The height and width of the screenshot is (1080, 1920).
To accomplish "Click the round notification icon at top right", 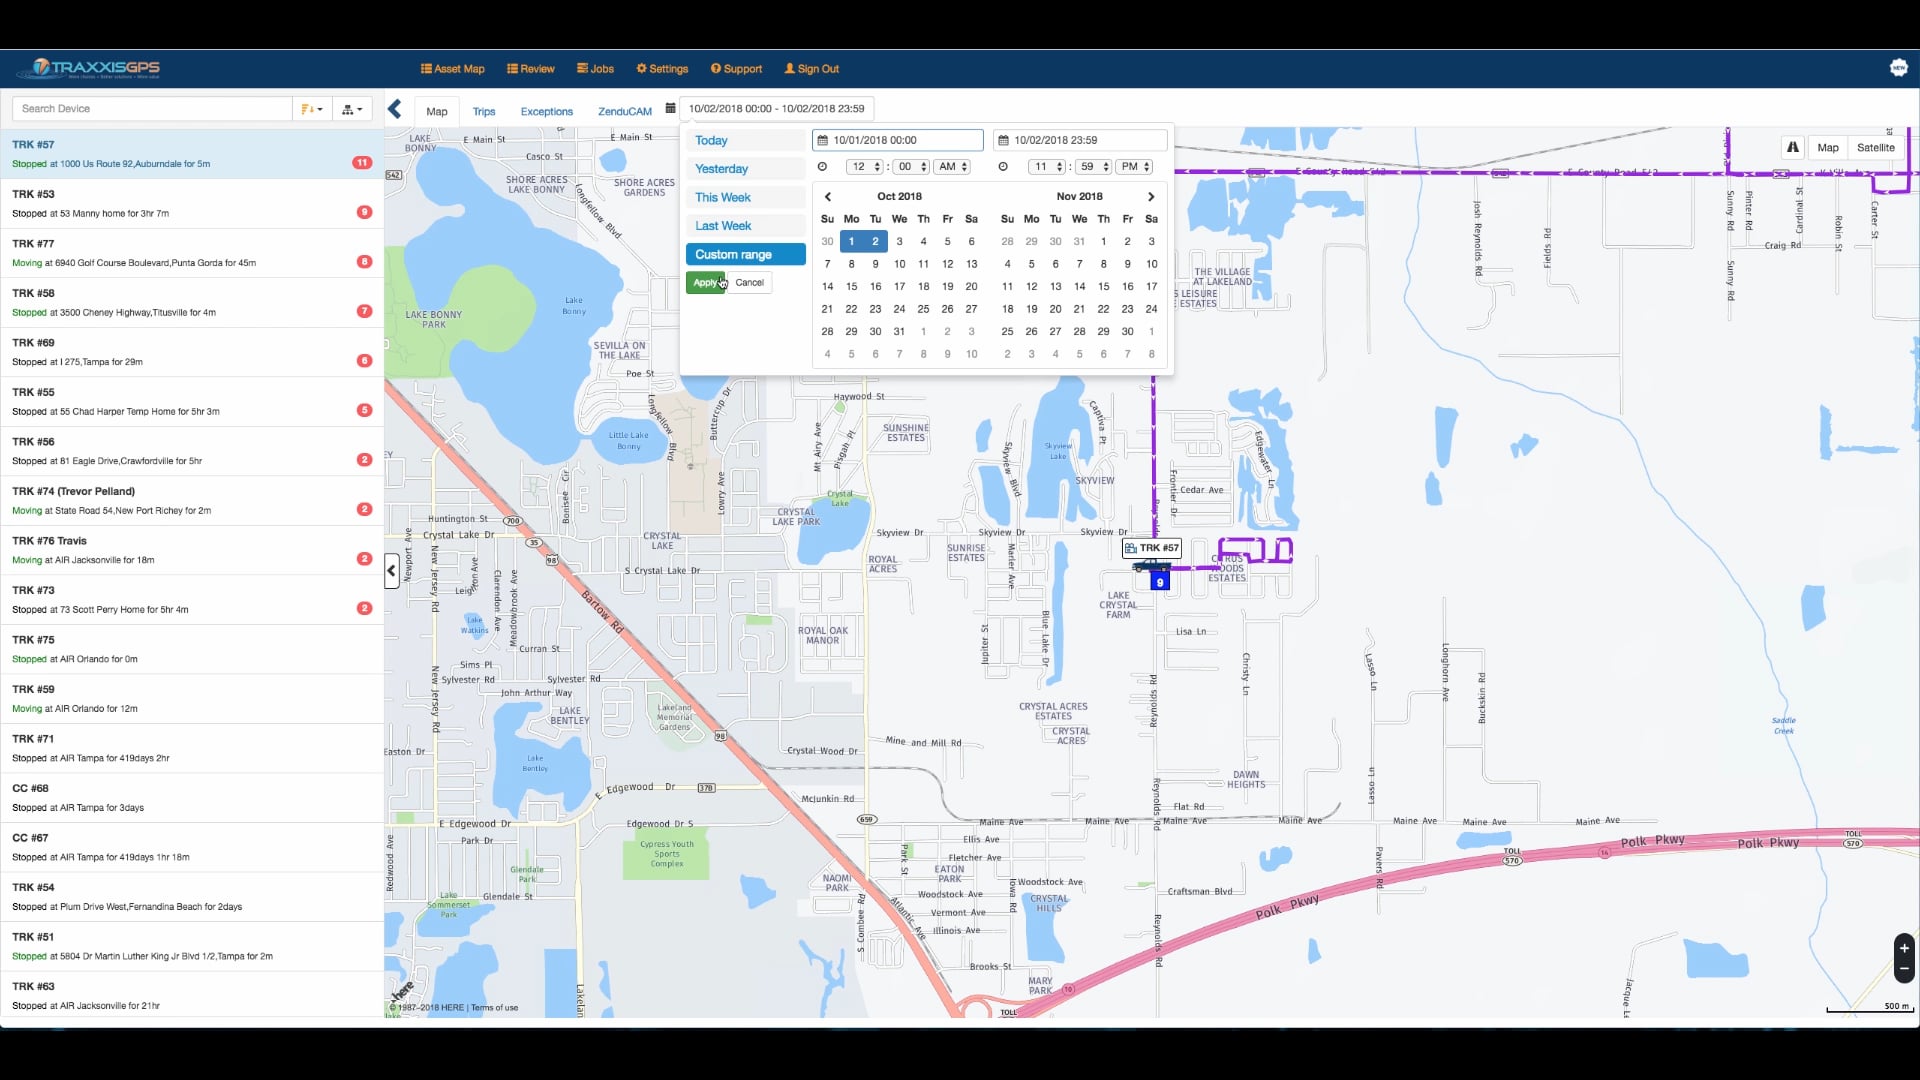I will coord(1898,68).
